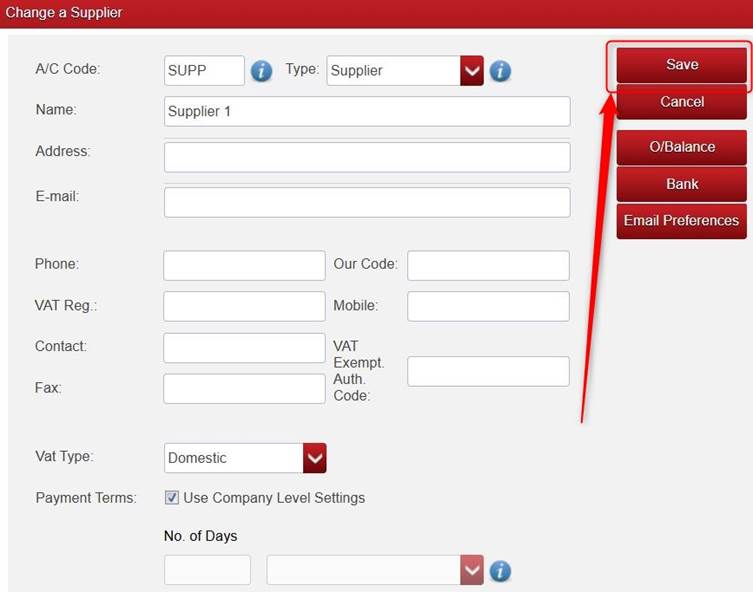The height and width of the screenshot is (592, 753).
Task: Click the No. of Days label
Action: 200,536
